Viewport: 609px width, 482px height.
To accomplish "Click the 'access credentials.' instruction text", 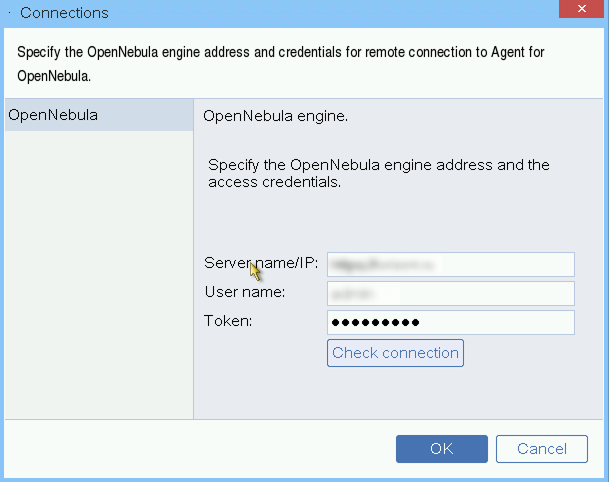I will click(275, 182).
